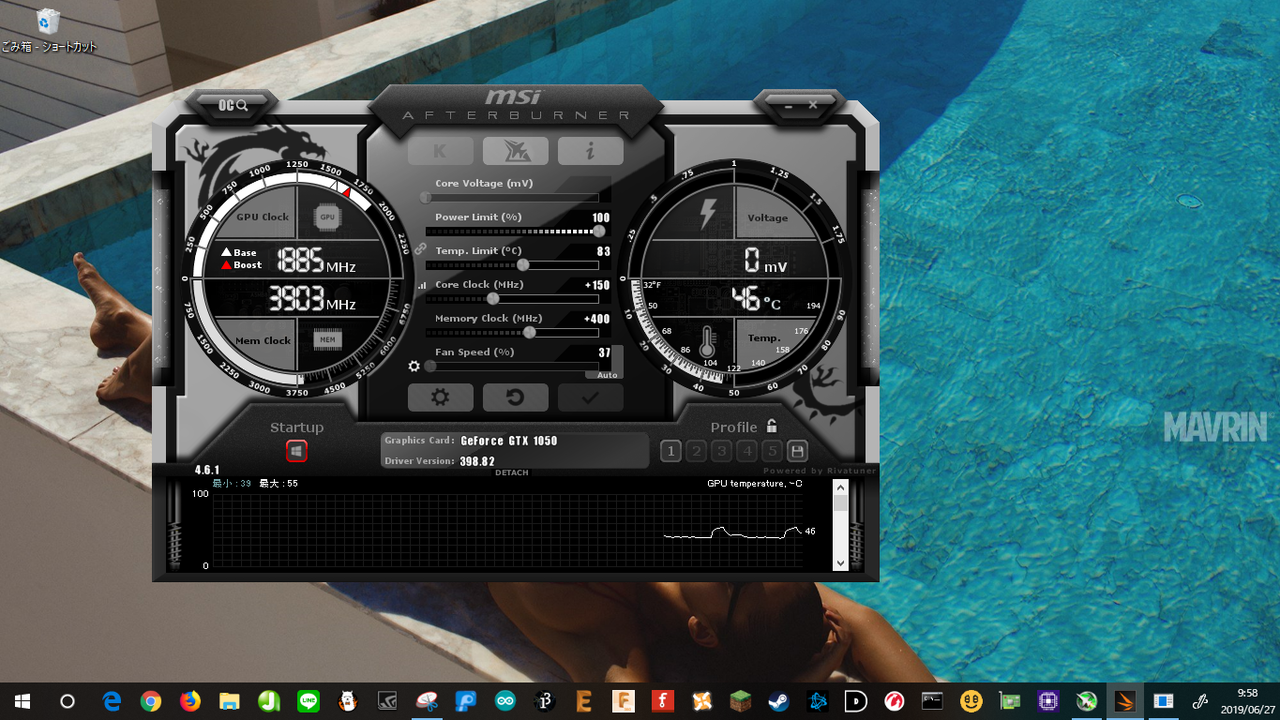This screenshot has width=1280, height=720.
Task: Launch Microsoft Edge from the taskbar
Action: tap(112, 700)
